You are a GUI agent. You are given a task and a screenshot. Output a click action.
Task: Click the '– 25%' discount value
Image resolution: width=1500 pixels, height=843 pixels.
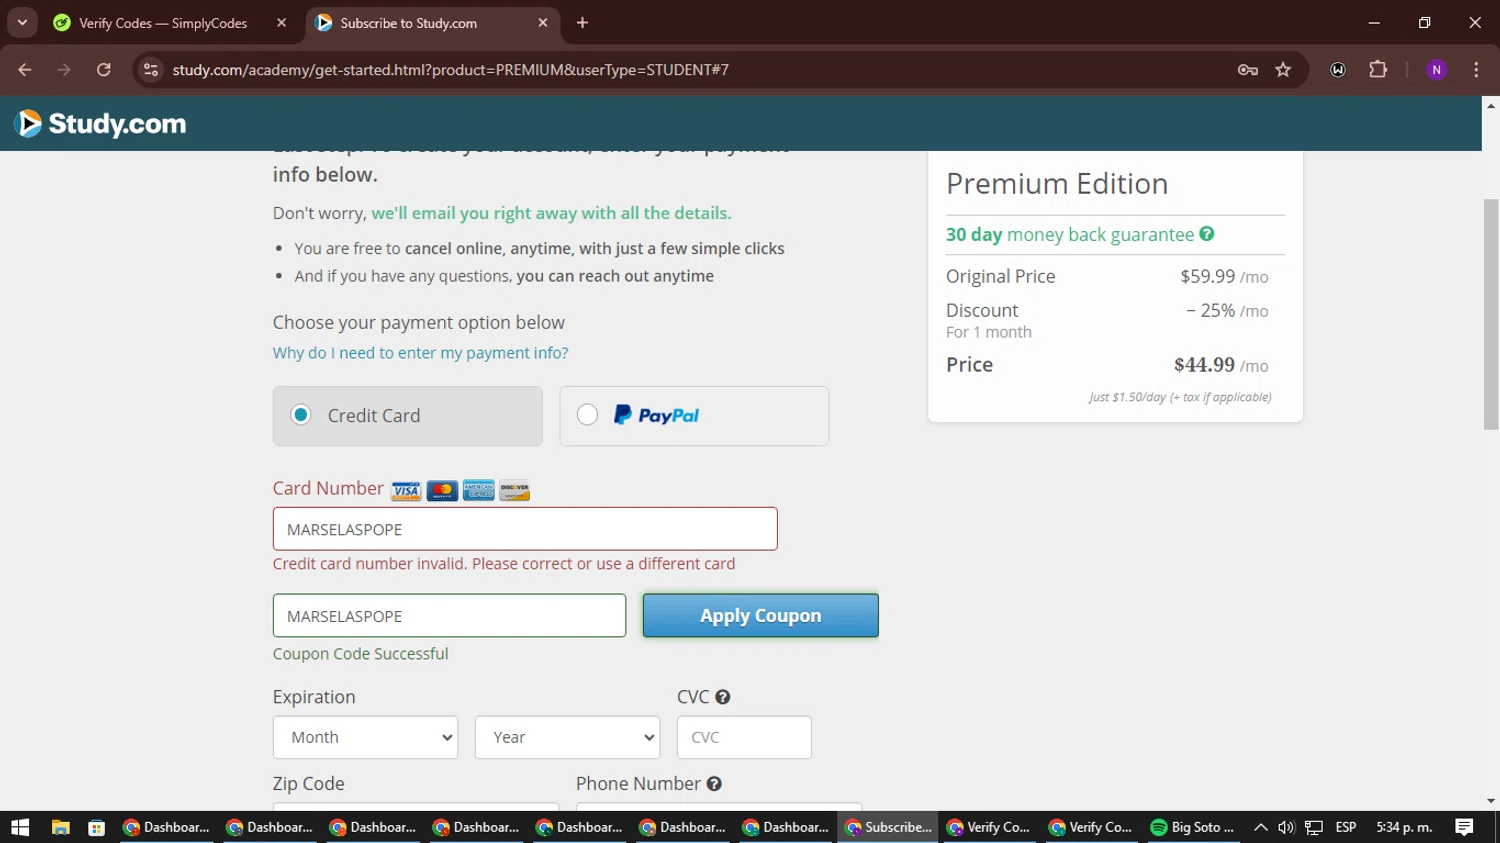(1210, 311)
